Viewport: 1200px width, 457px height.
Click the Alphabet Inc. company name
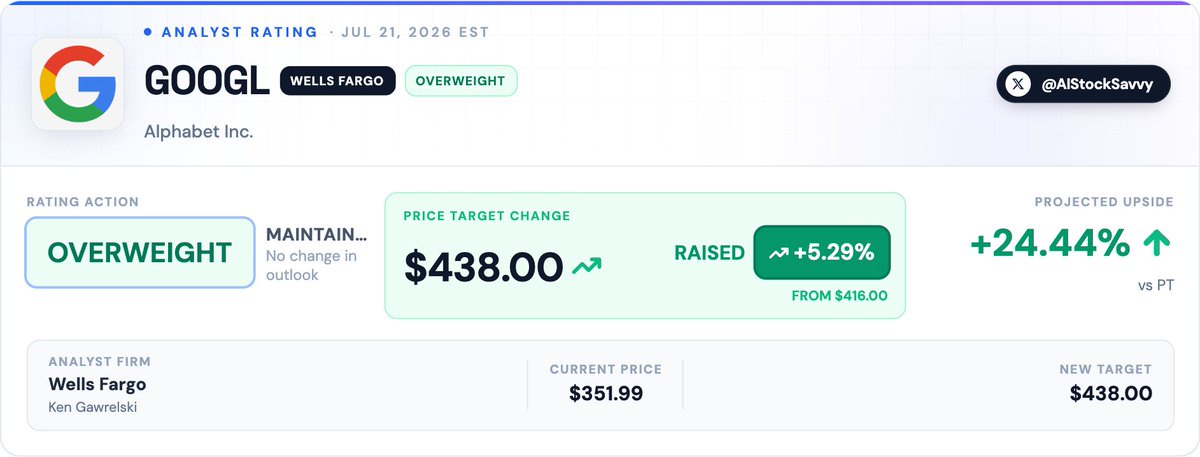(x=198, y=131)
